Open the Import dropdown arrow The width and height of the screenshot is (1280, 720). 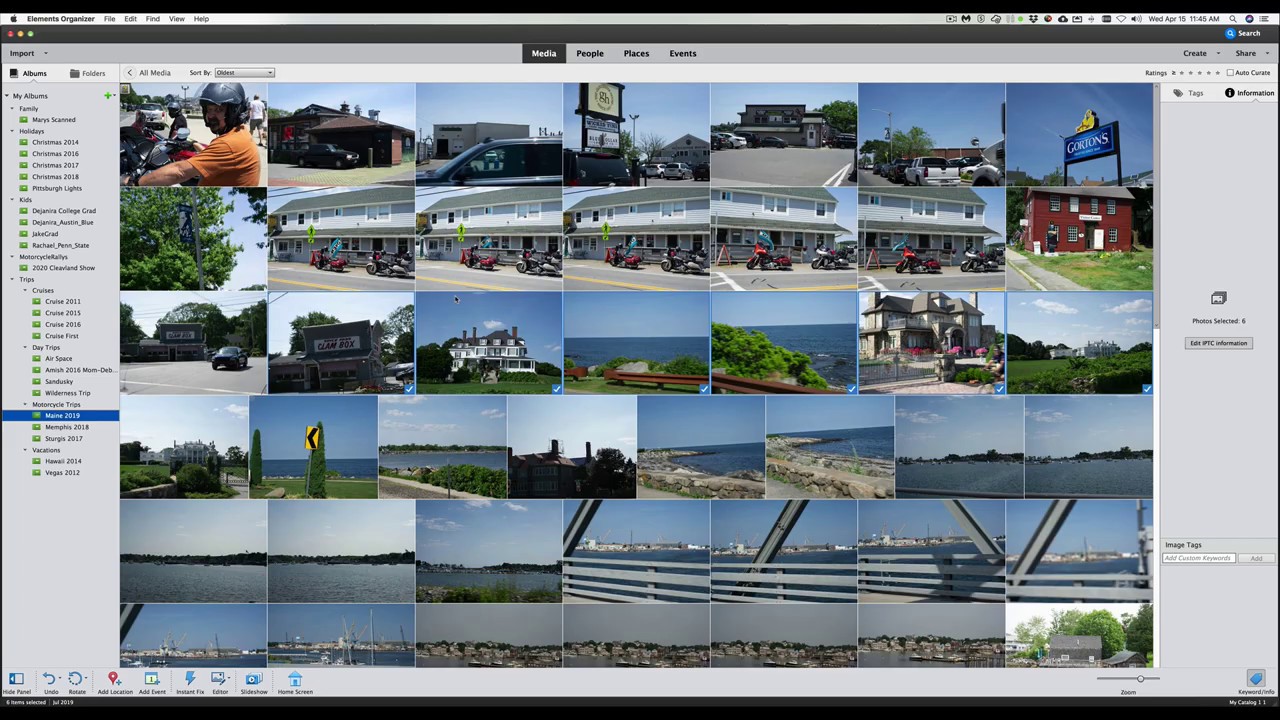tap(45, 53)
